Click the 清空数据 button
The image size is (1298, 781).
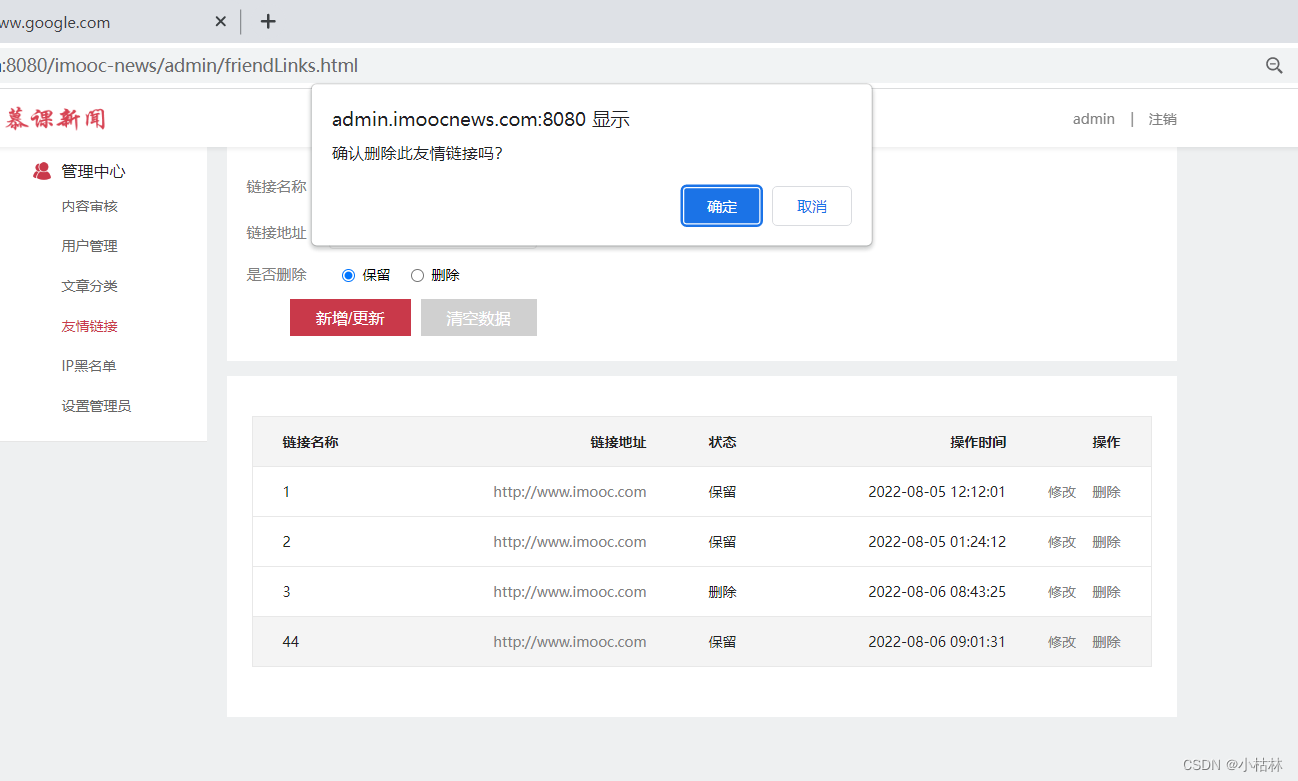(478, 316)
